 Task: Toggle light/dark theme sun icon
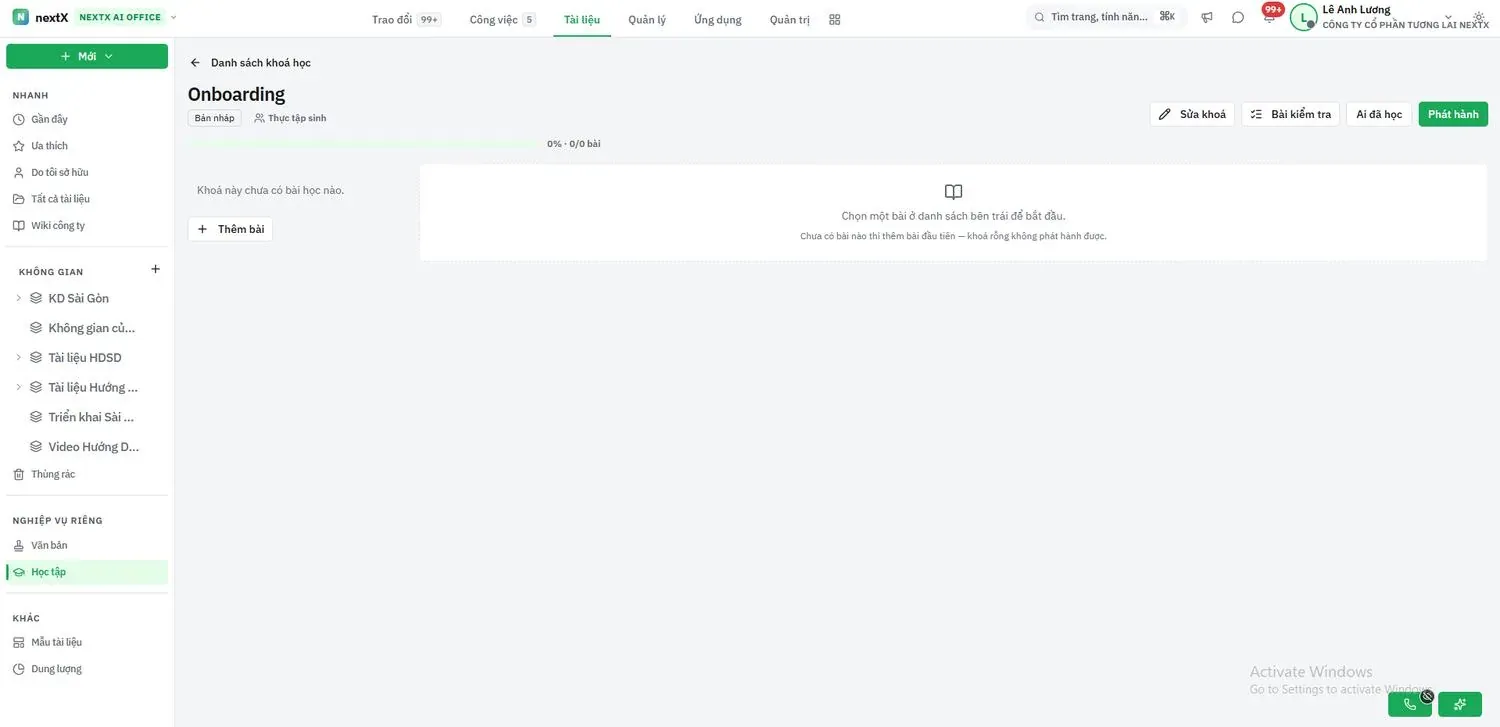(x=1479, y=17)
